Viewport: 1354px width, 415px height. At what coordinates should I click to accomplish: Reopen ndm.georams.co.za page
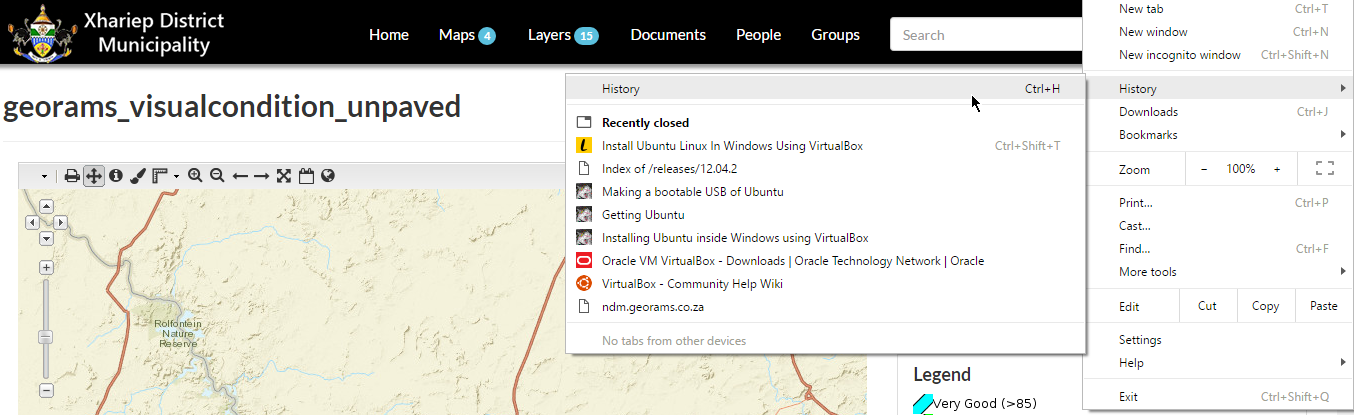[825, 307]
